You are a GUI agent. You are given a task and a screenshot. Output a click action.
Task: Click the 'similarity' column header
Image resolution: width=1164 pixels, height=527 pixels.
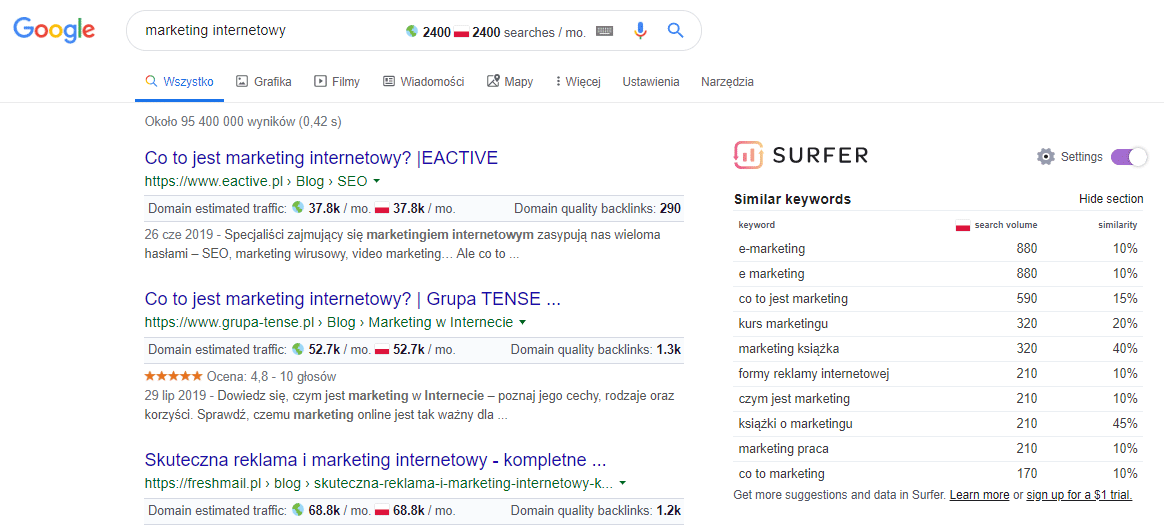pos(1118,225)
